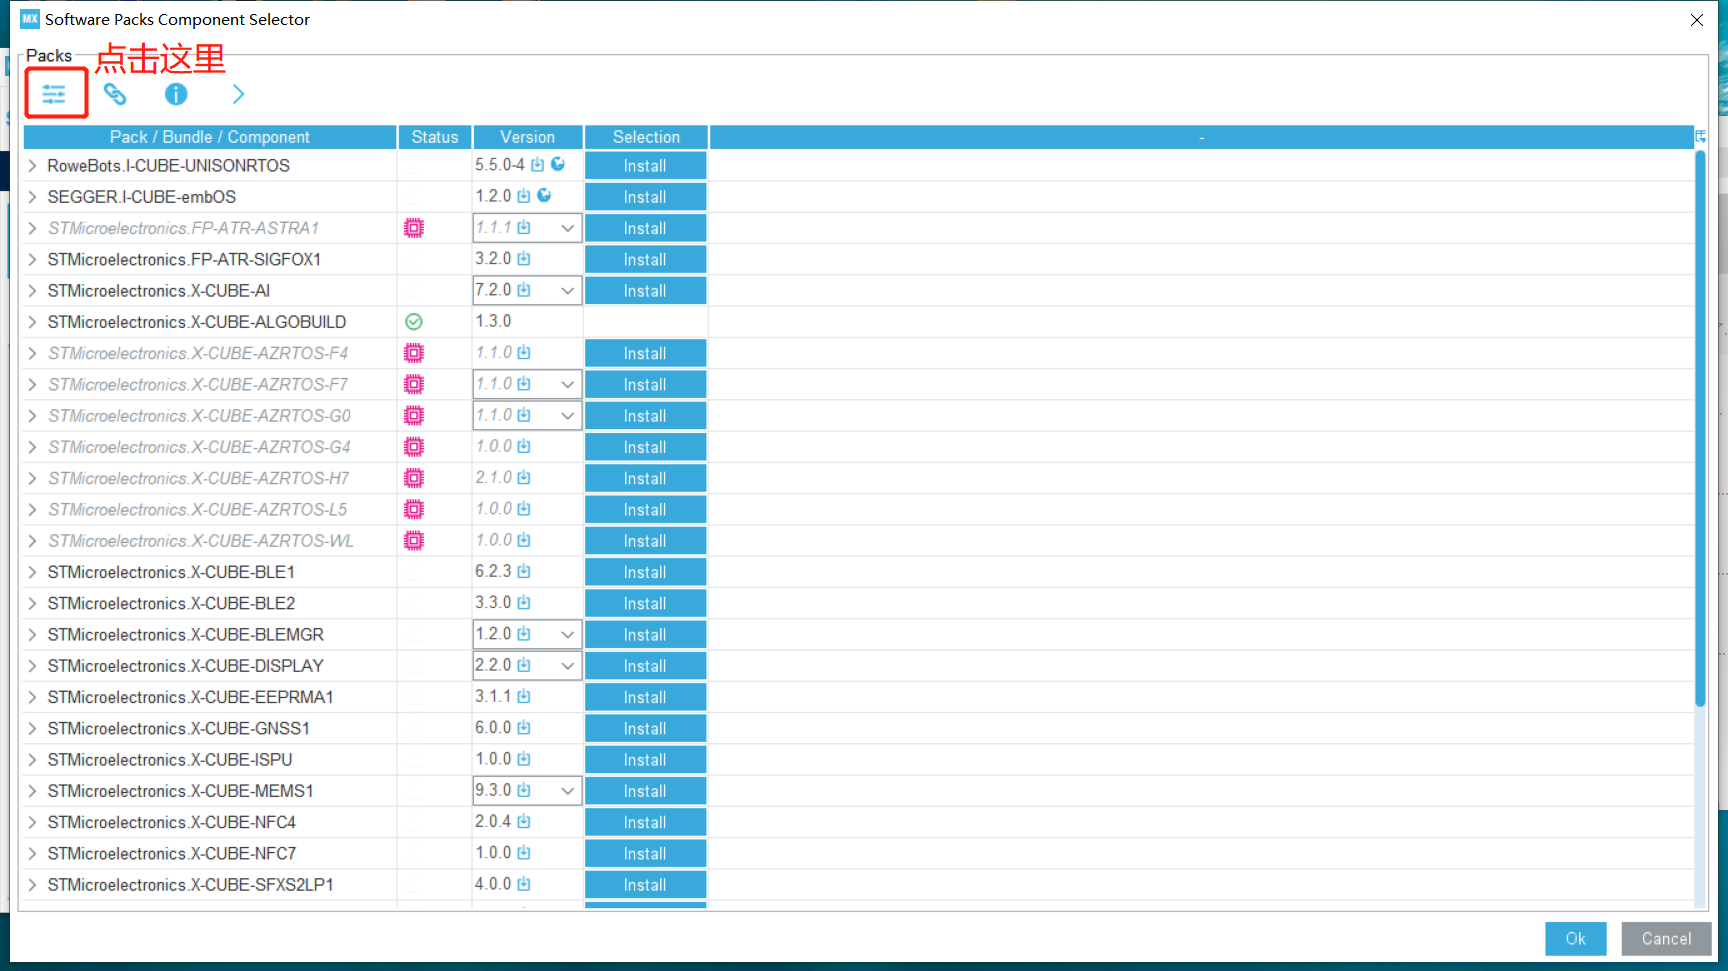Expand the X-CUBE-NFC4 pack row
1728x971 pixels.
(32, 822)
